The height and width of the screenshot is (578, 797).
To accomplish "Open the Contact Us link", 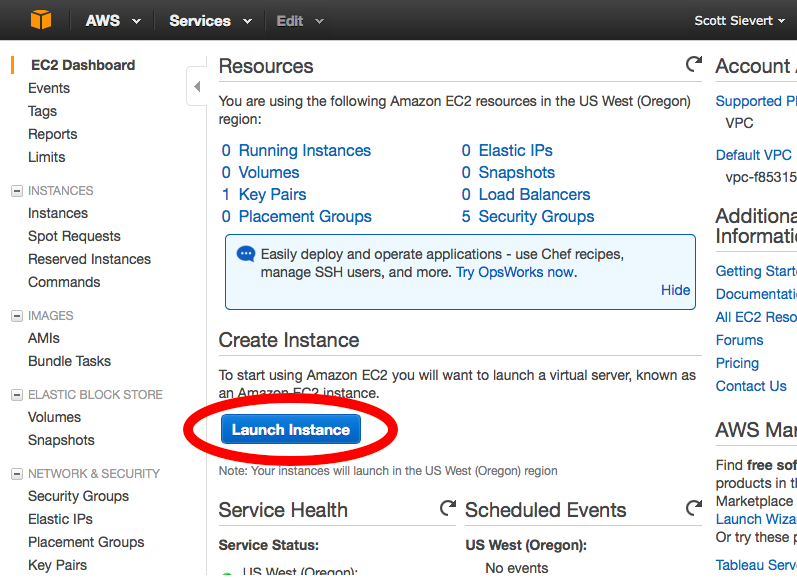I will 751,386.
